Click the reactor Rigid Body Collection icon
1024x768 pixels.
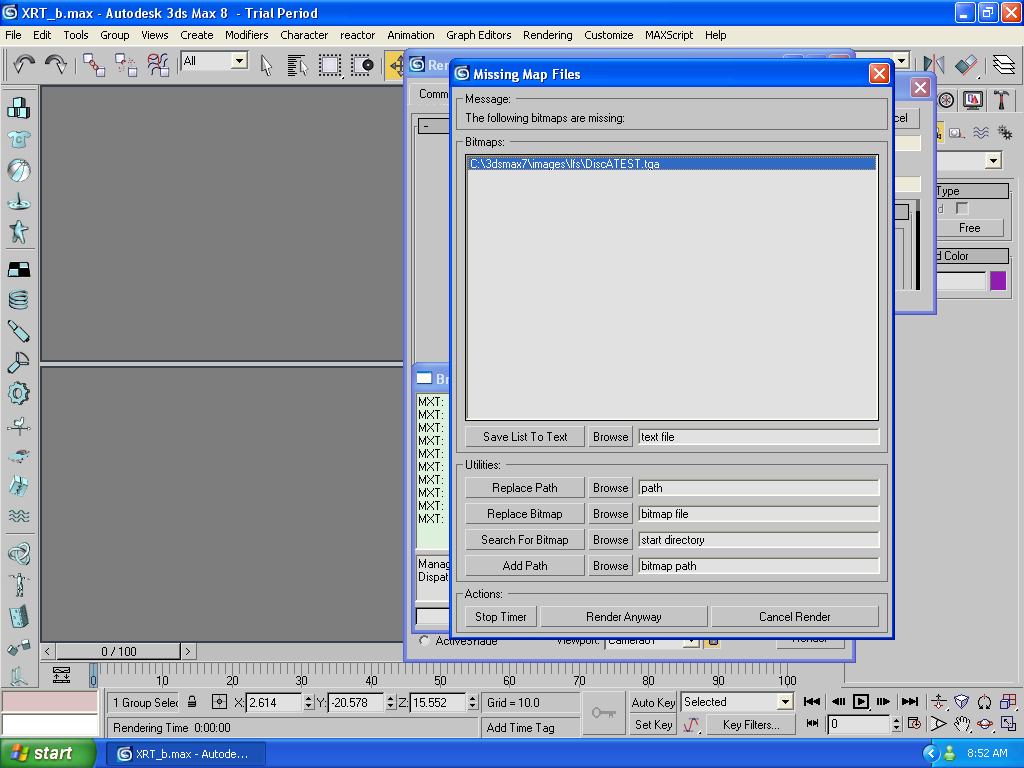click(x=18, y=108)
